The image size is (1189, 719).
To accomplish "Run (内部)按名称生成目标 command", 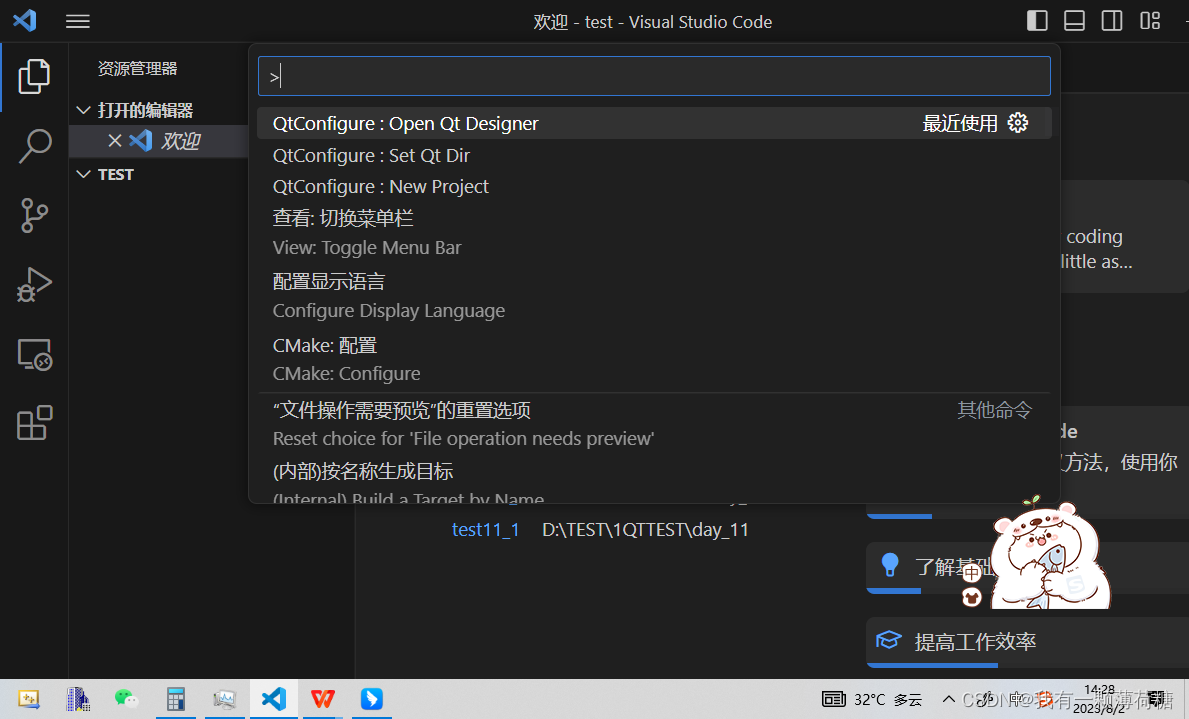I will pyautogui.click(x=654, y=482).
